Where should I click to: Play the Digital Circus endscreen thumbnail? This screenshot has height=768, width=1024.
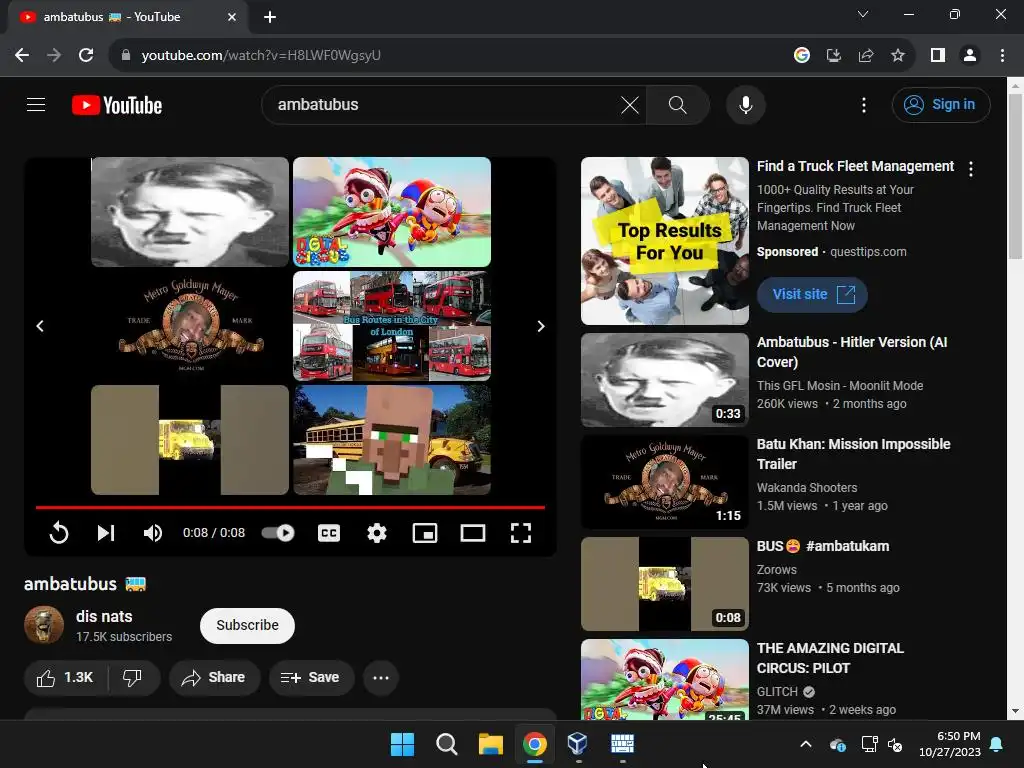point(392,212)
